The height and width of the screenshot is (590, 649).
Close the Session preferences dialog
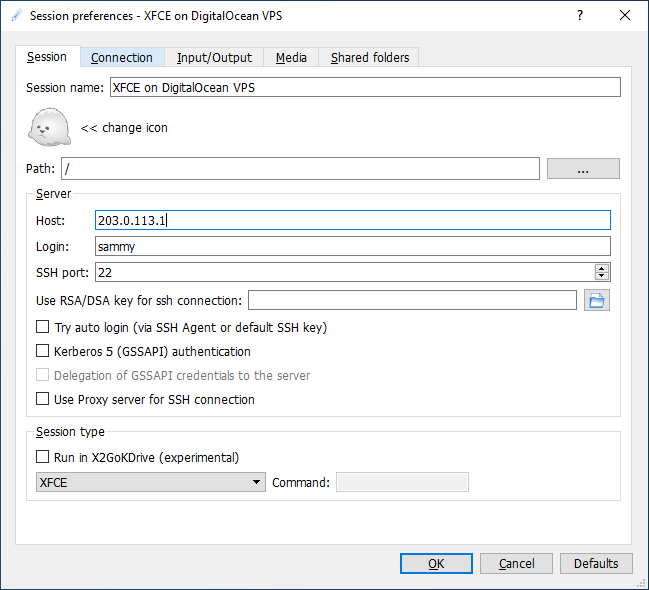(x=625, y=15)
